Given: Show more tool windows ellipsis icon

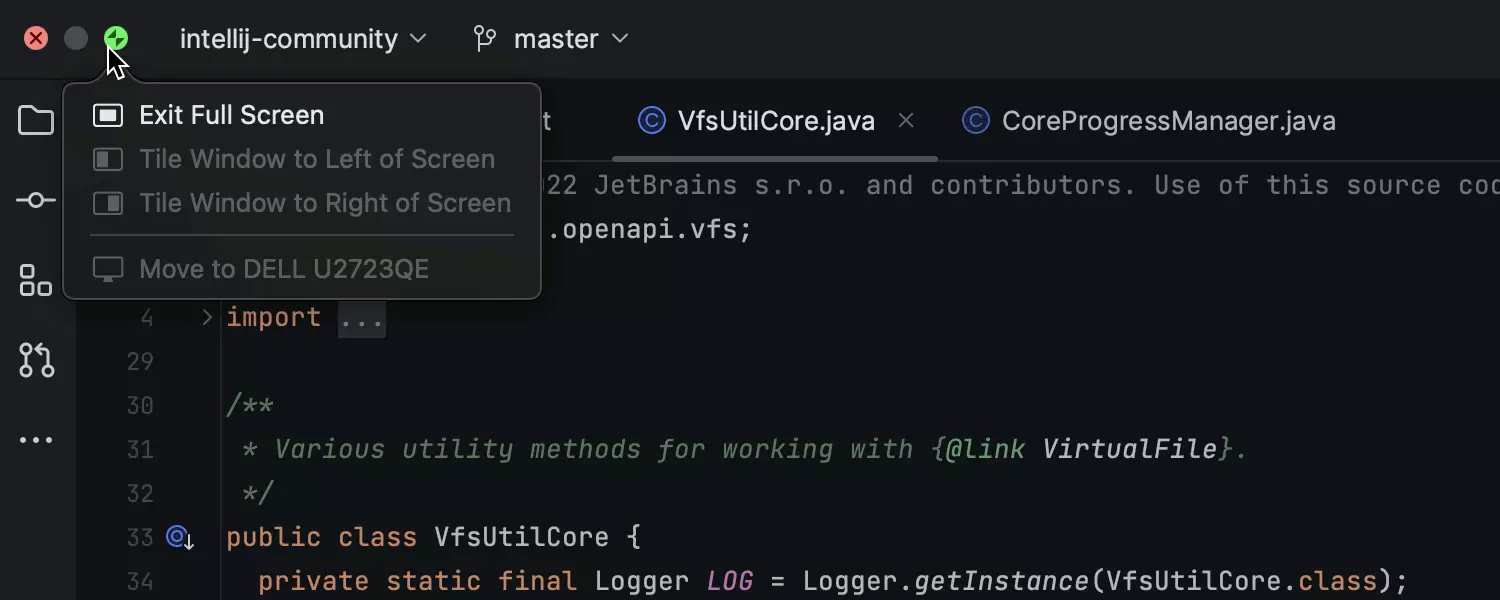Looking at the screenshot, I should tap(36, 440).
